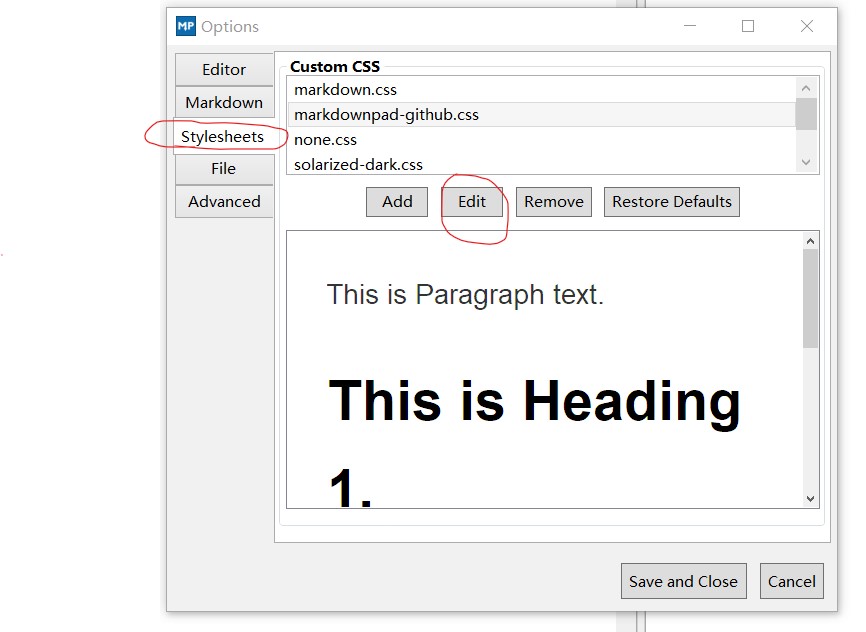Switch to the File tab

(223, 168)
